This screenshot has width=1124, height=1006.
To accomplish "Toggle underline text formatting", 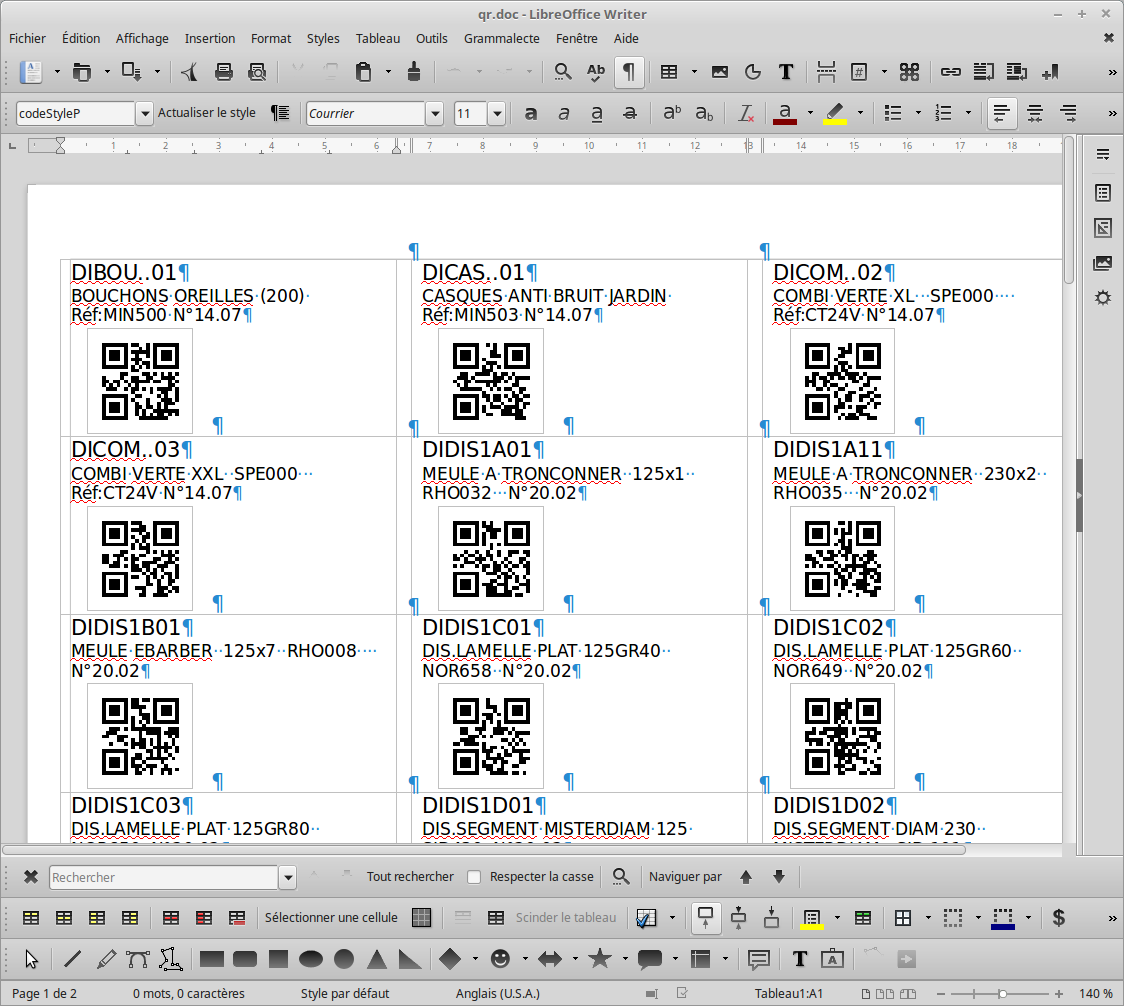I will point(596,113).
